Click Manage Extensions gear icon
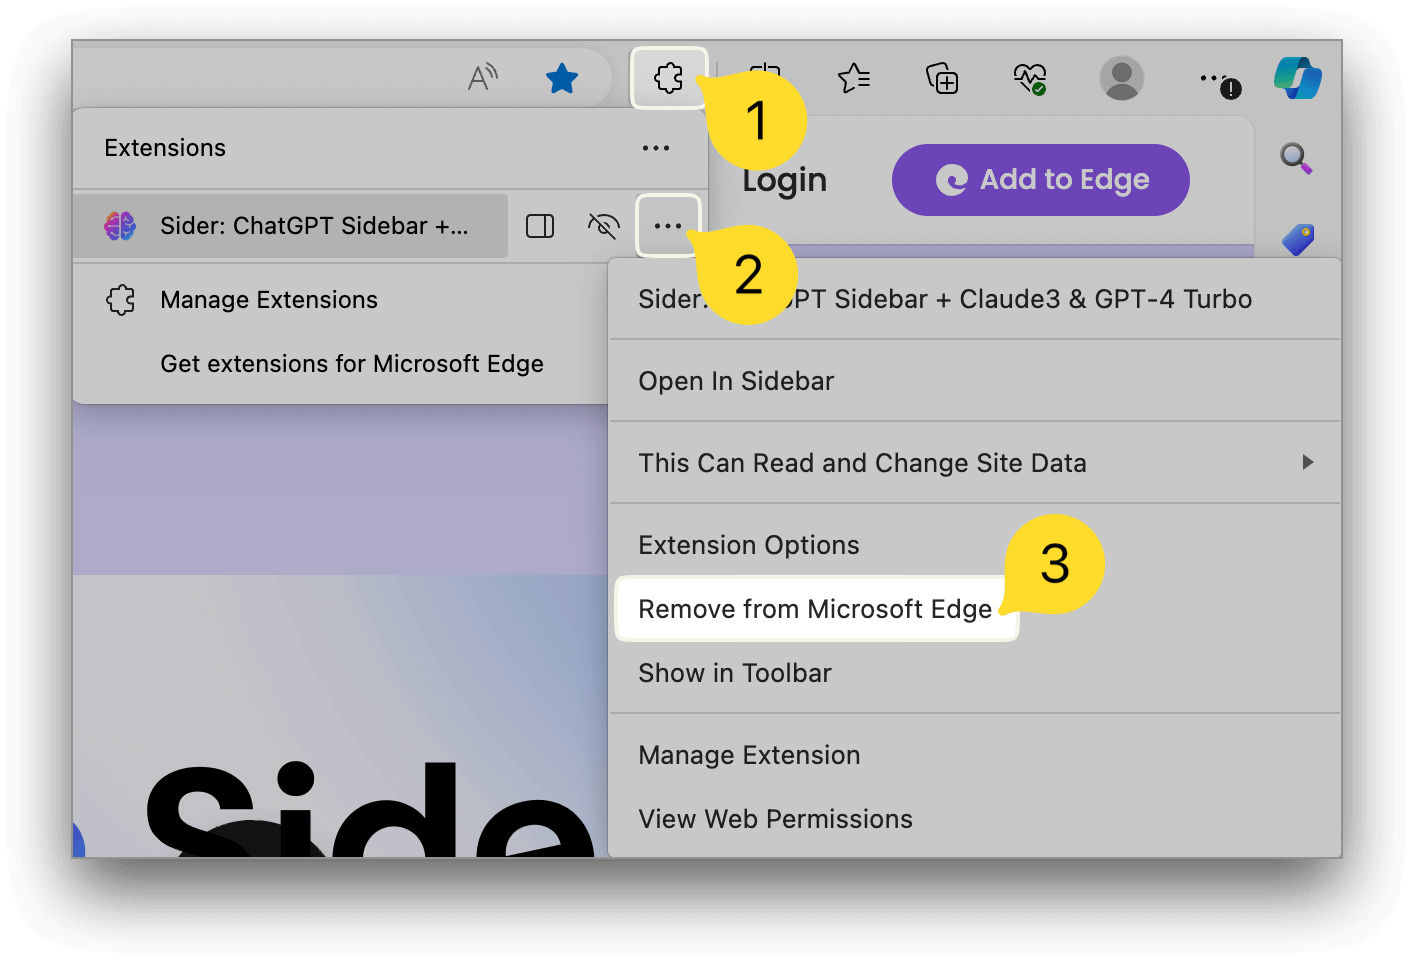 (x=121, y=300)
